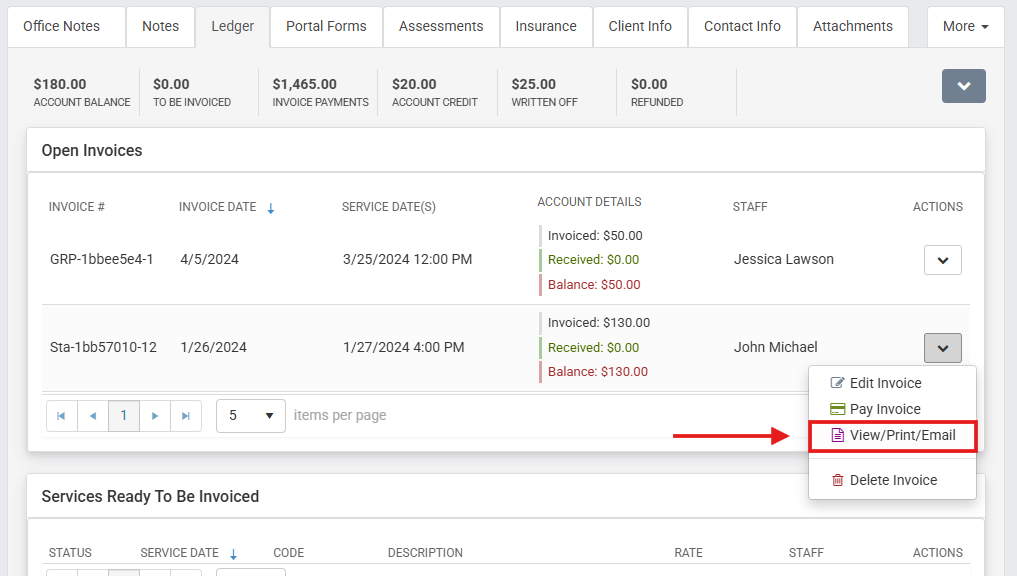Click the Pay Invoice card icon

pyautogui.click(x=837, y=409)
